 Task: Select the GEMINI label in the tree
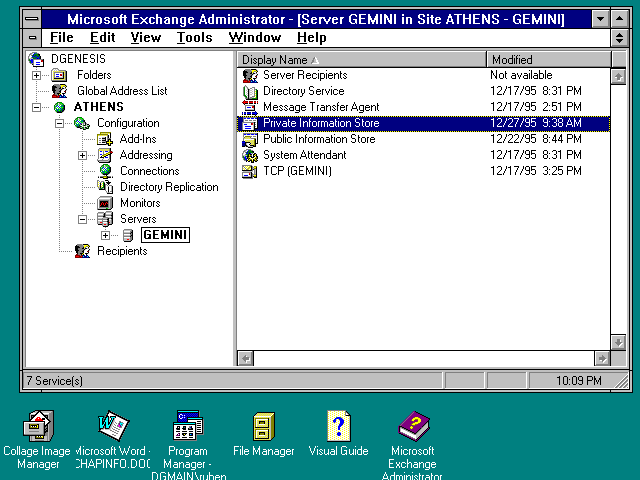pyautogui.click(x=165, y=235)
